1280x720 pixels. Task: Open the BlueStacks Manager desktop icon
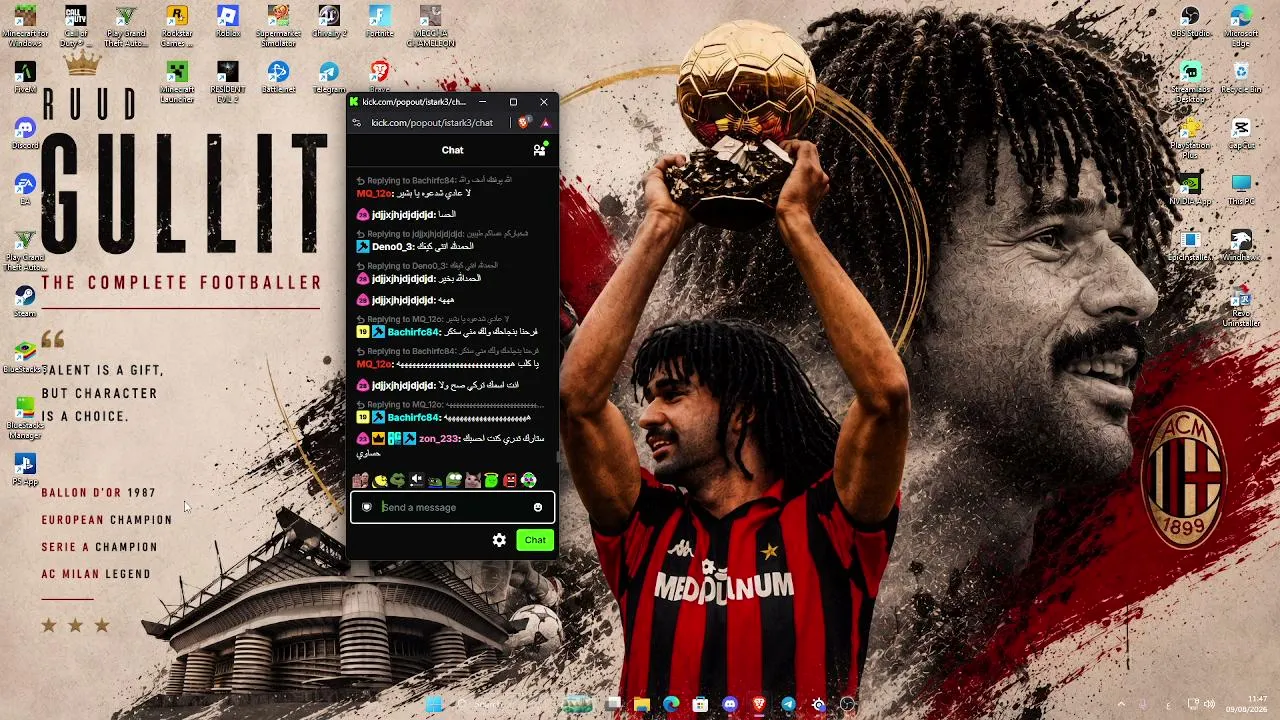click(x=25, y=418)
